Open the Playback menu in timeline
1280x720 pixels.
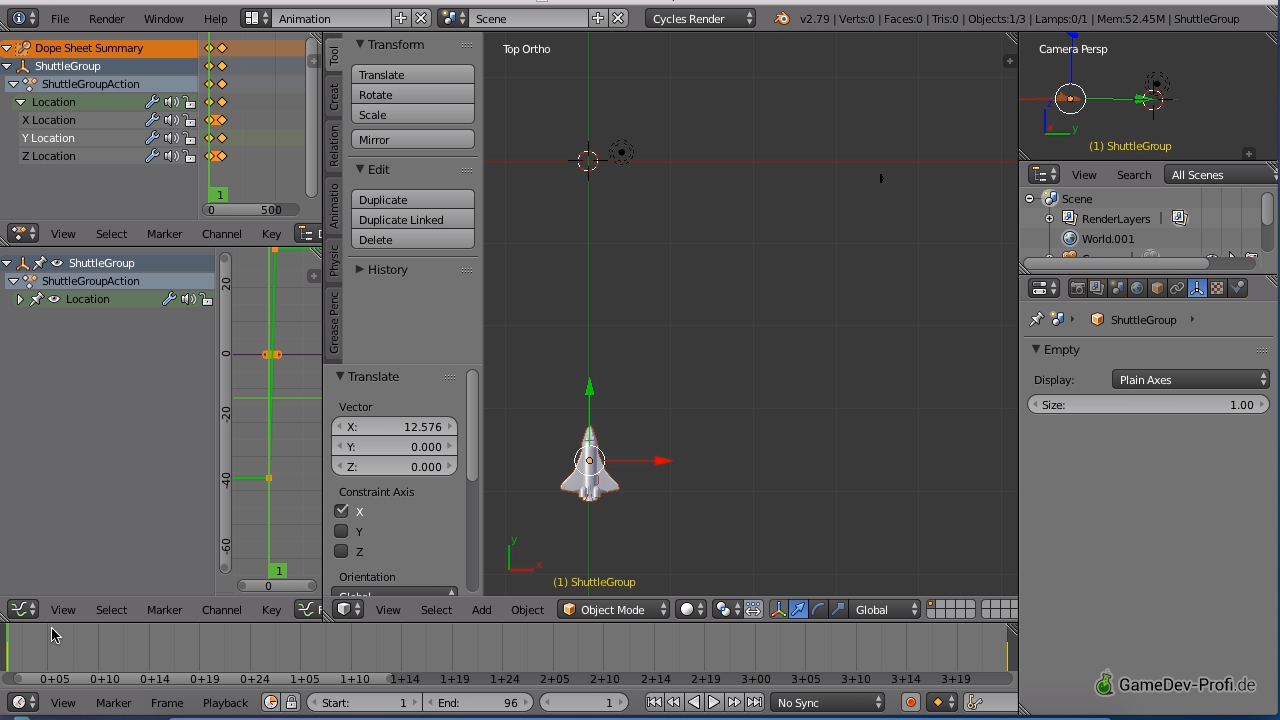point(225,702)
